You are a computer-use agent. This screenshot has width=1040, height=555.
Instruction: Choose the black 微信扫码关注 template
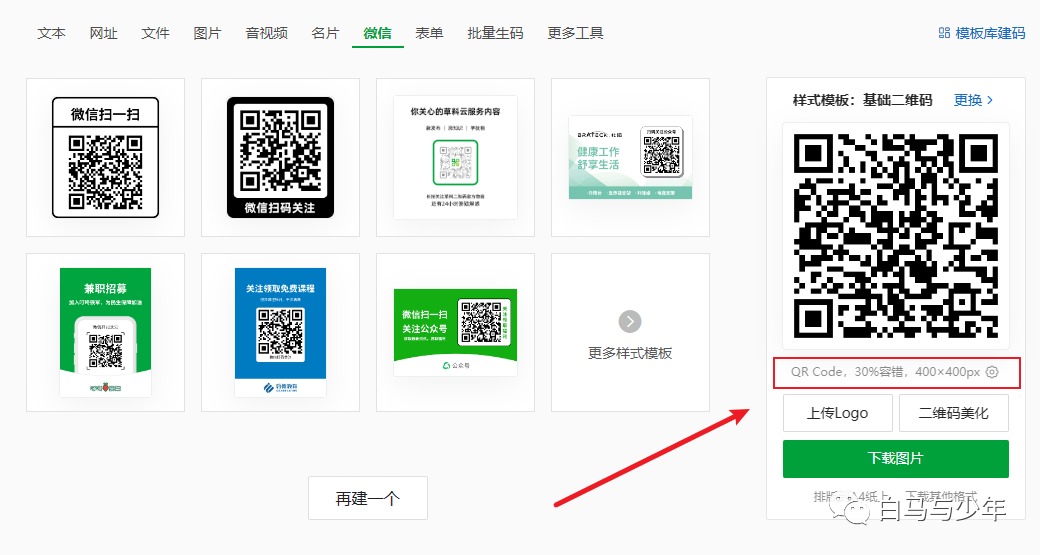point(281,157)
